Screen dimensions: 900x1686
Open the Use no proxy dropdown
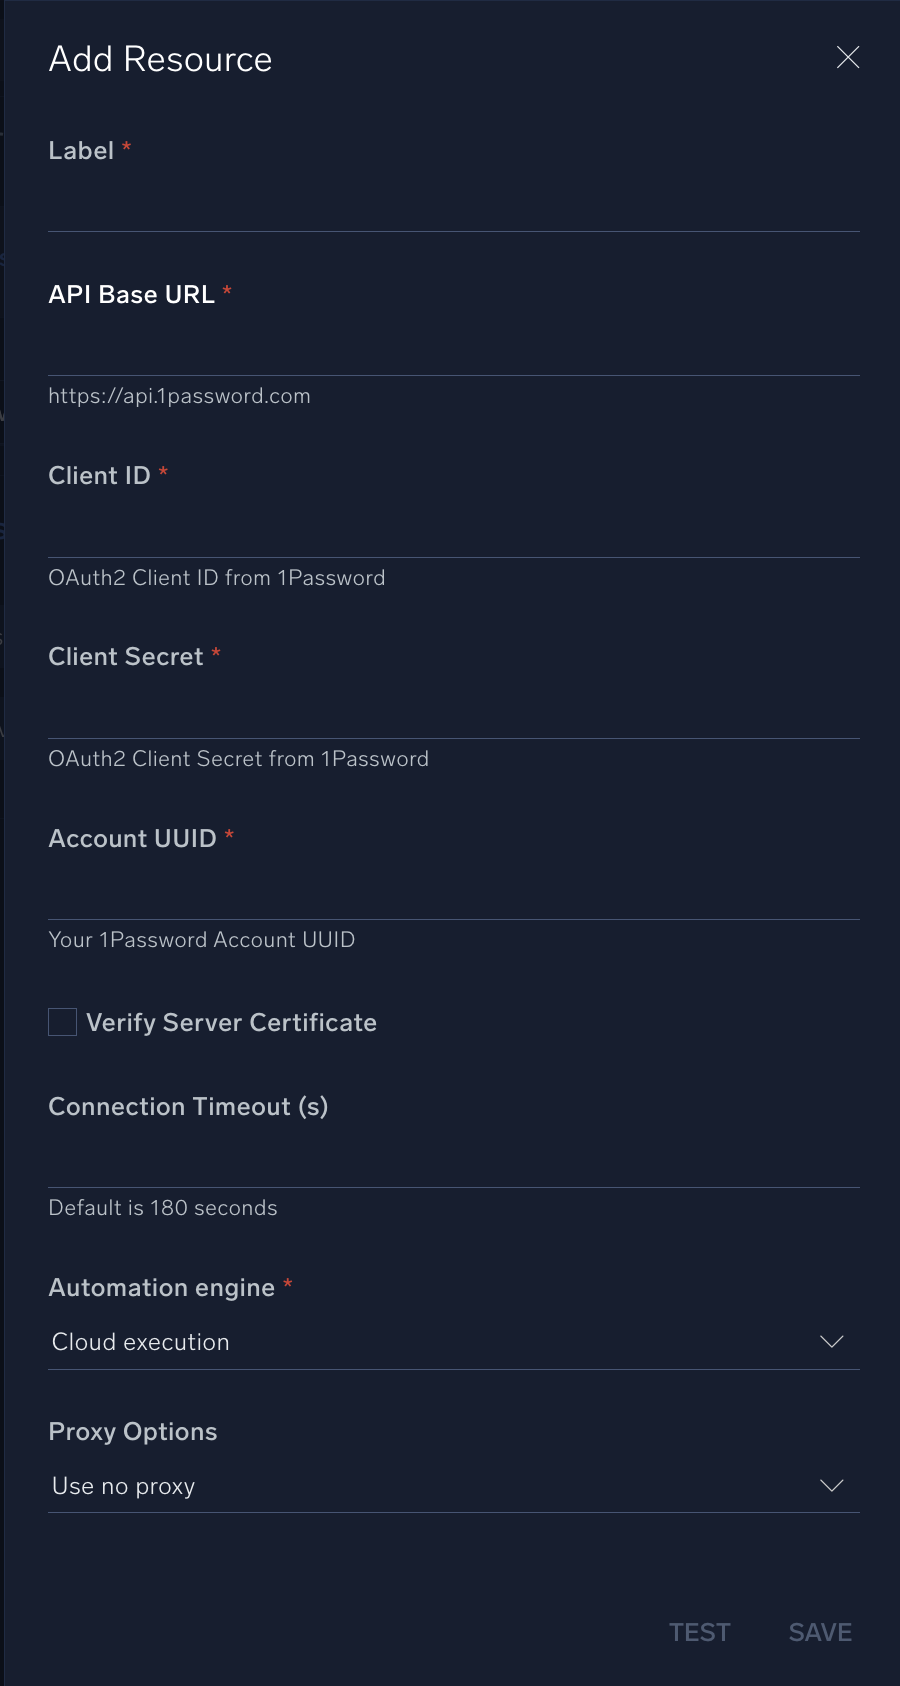440,1486
